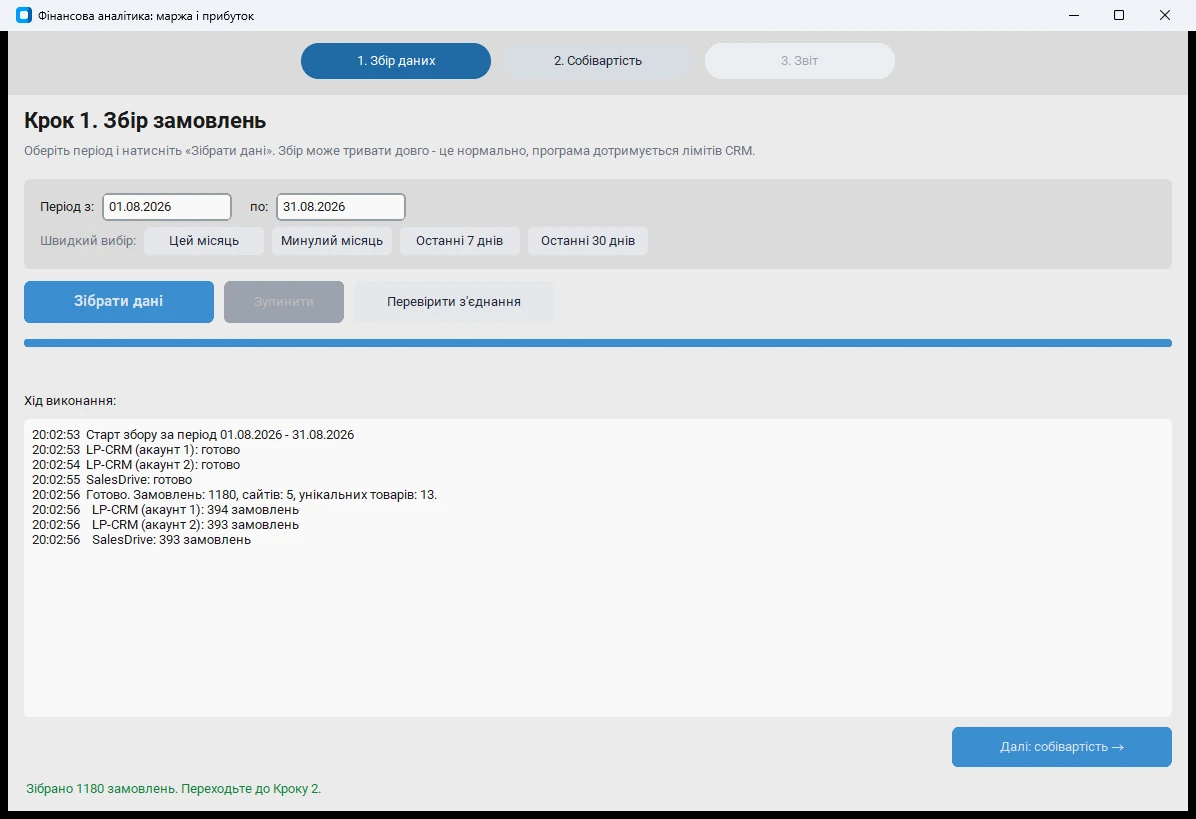Select log line «LP-CRM (акаунт 1): готово»
Image resolution: width=1196 pixels, height=819 pixels.
point(136,450)
